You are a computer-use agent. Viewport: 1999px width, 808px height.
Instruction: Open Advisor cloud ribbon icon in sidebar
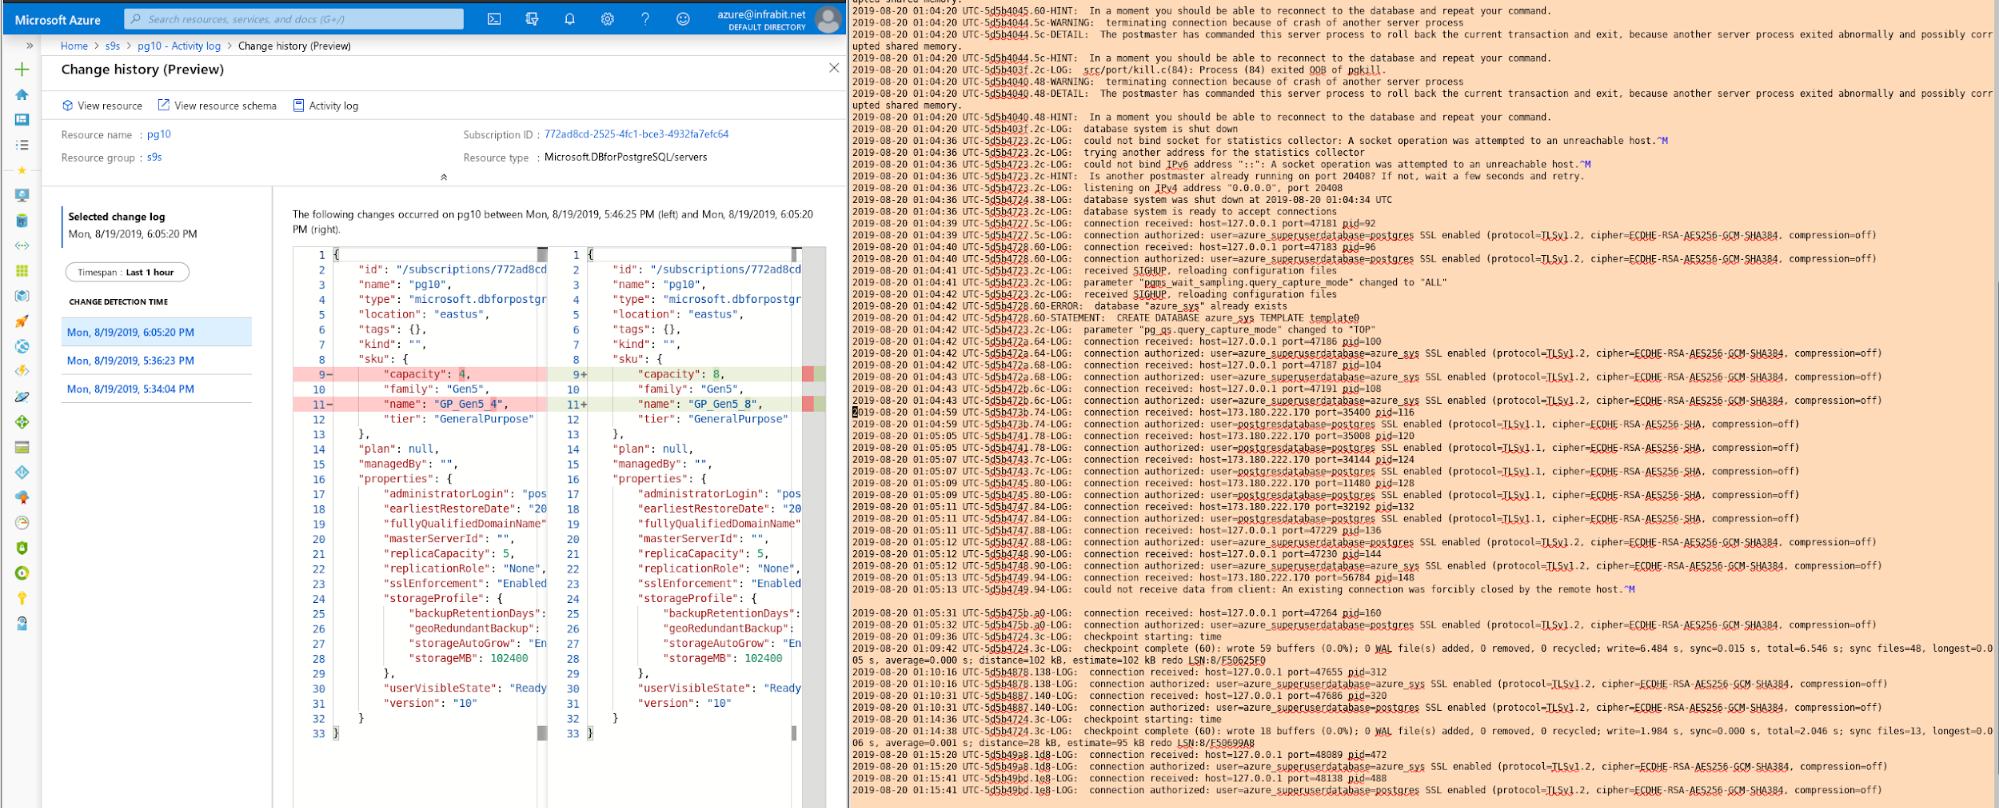point(22,497)
